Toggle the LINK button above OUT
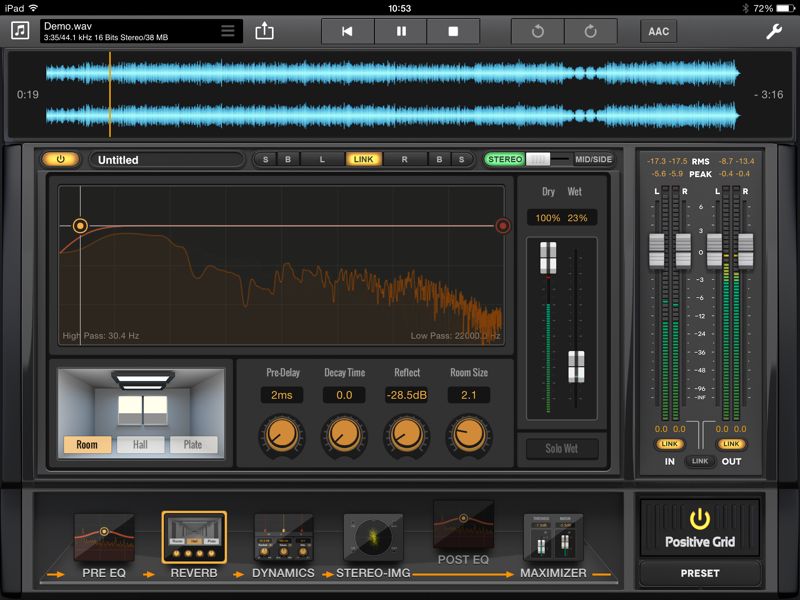This screenshot has width=800, height=600. [731, 444]
